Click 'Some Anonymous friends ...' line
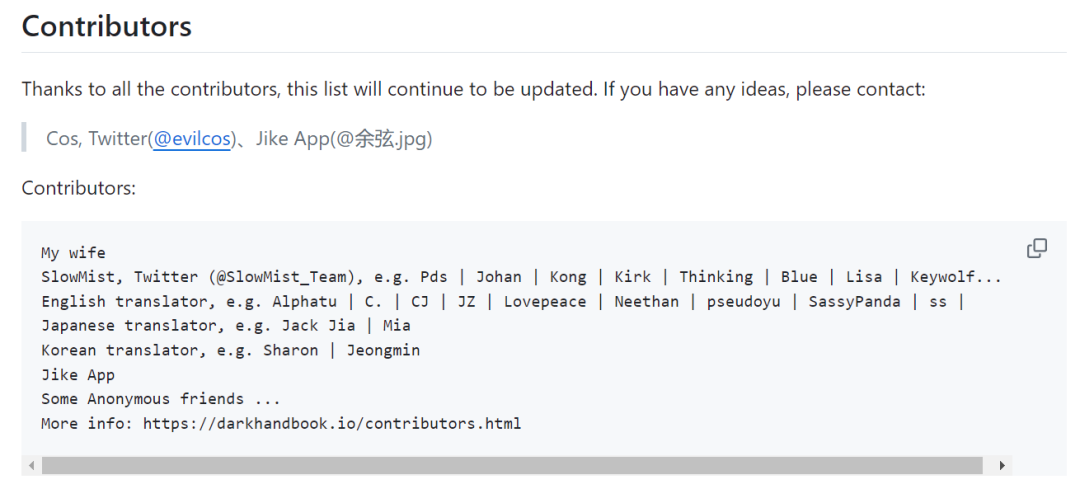The height and width of the screenshot is (489, 1080). 160,399
